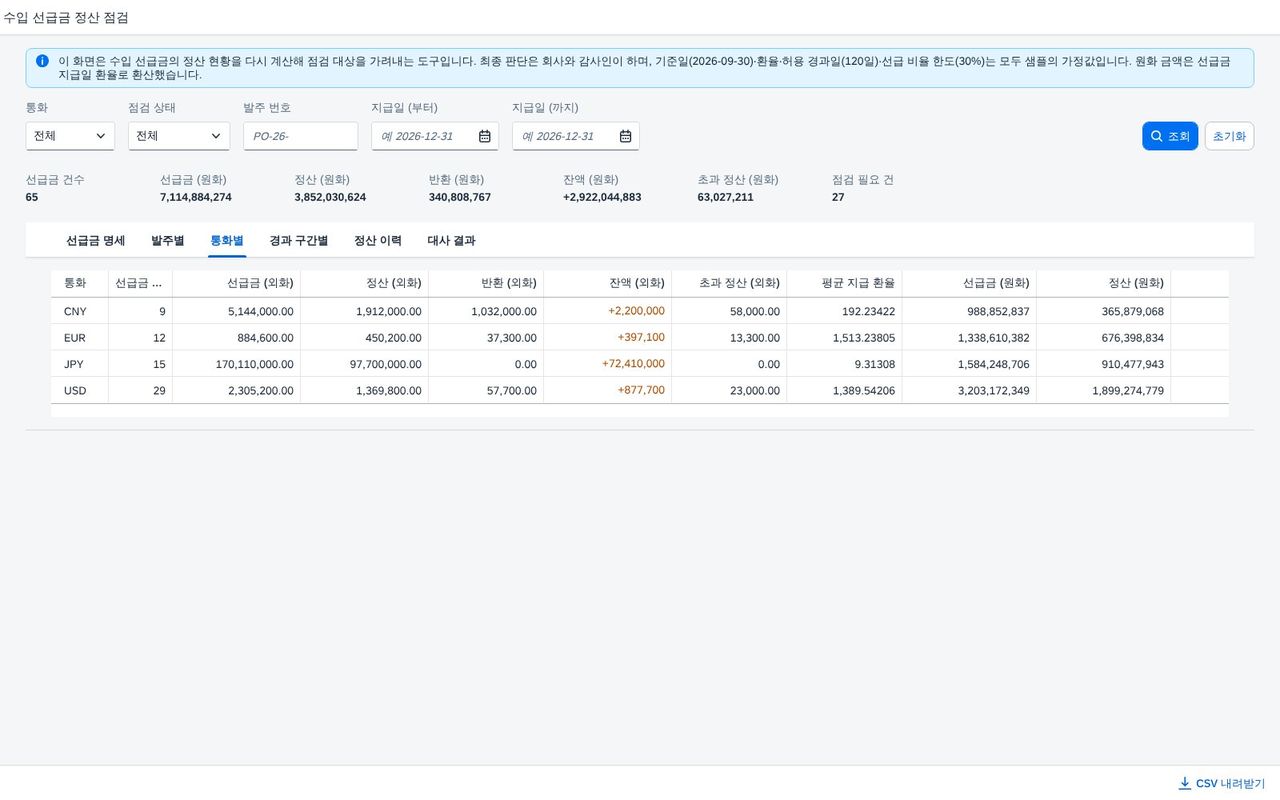Click the 잔액 (원화) total +2,922,044,883
The width and height of the screenshot is (1280, 800).
(602, 197)
